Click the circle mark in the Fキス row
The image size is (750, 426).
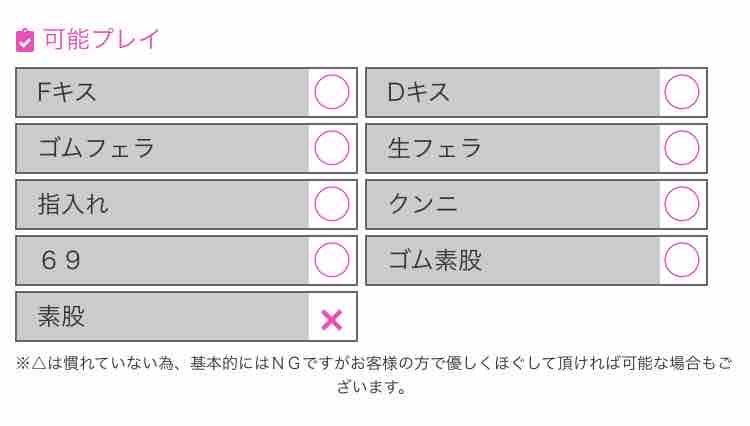point(332,92)
